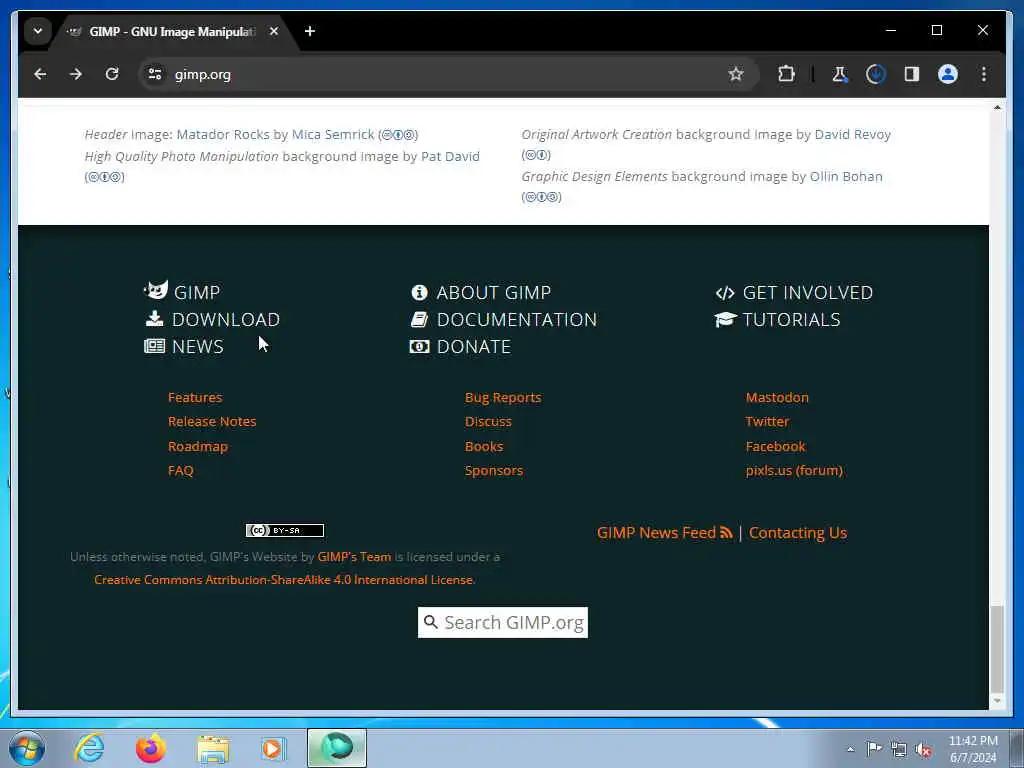1024x768 pixels.
Task: Open the FAQ link
Action: pyautogui.click(x=181, y=470)
